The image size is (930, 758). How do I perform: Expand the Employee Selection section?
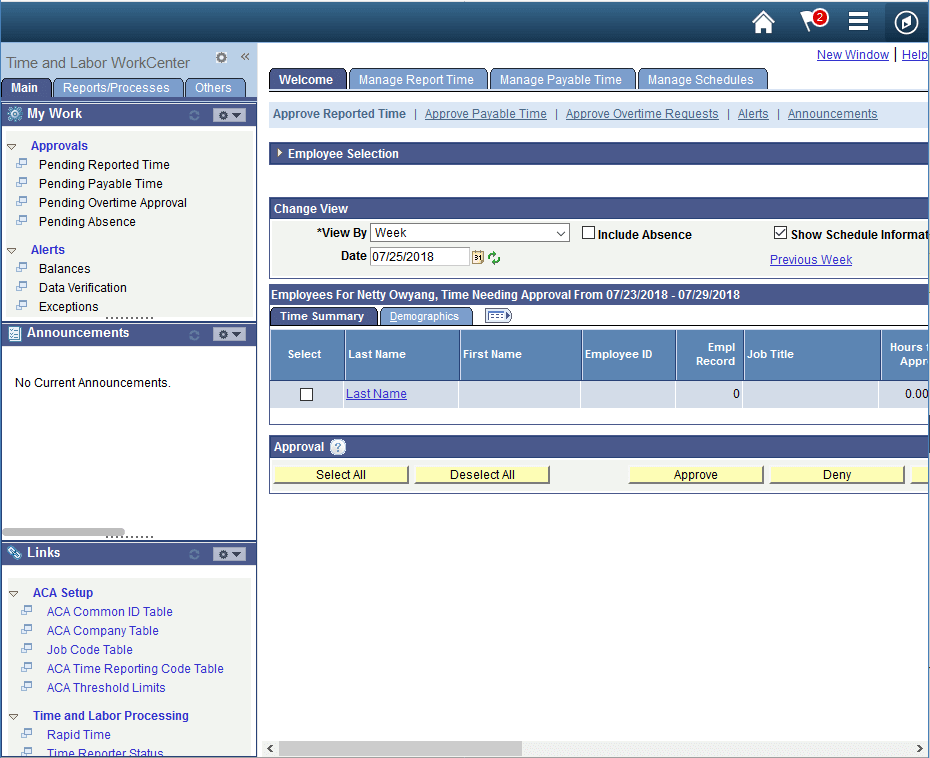point(280,153)
